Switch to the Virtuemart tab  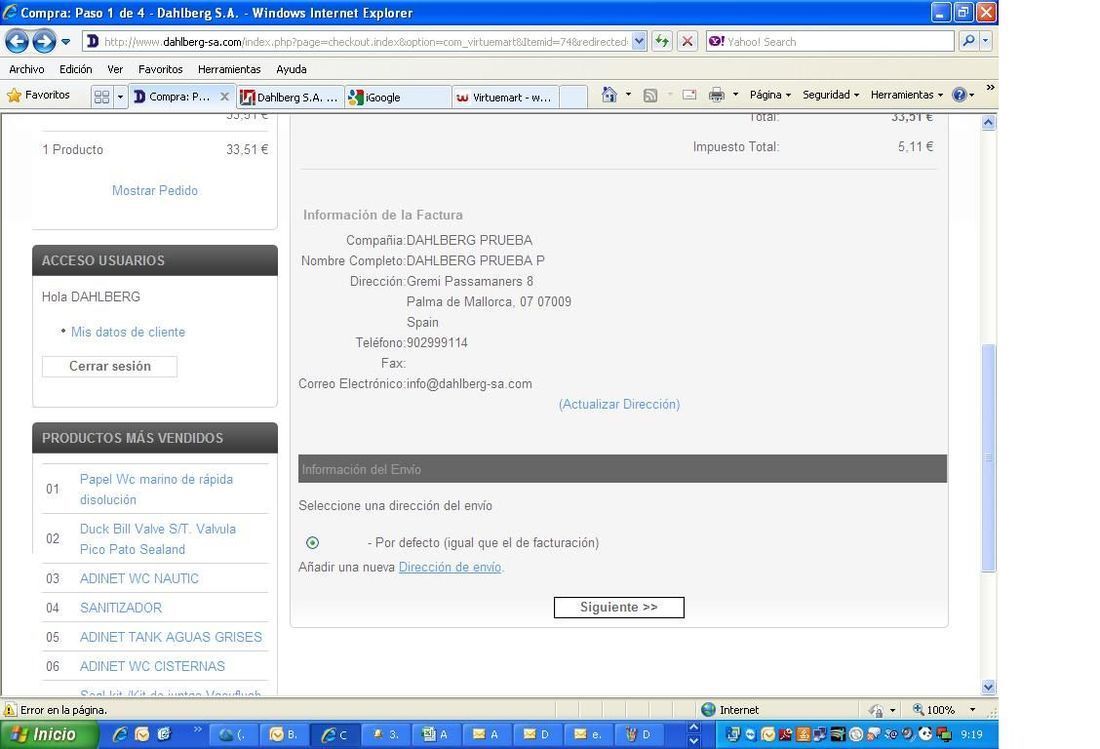(x=505, y=97)
